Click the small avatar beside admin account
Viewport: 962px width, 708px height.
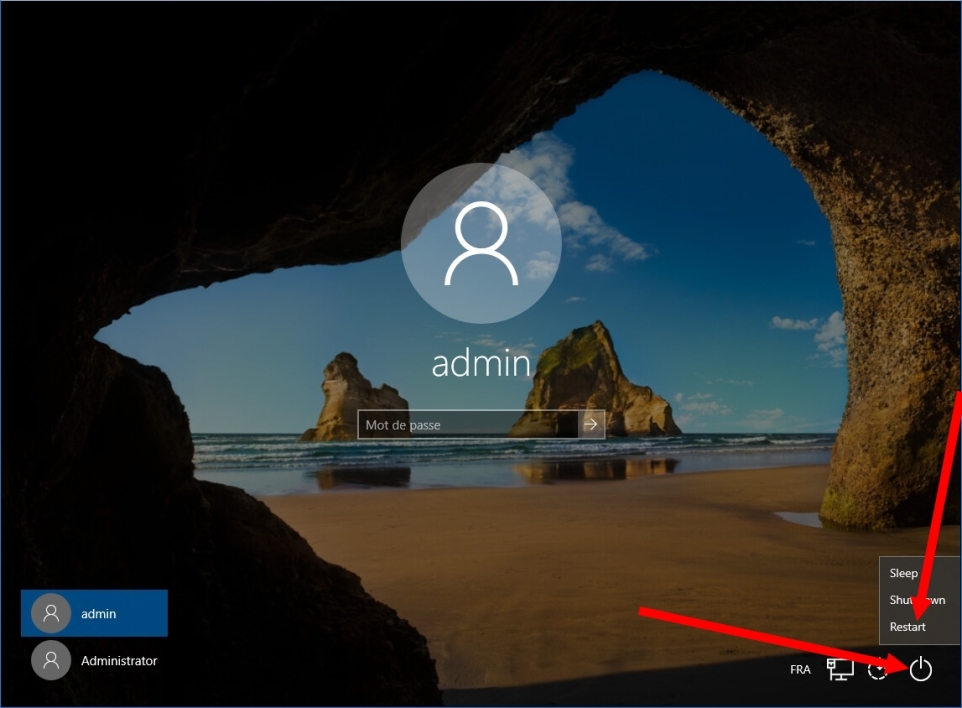pyautogui.click(x=51, y=613)
